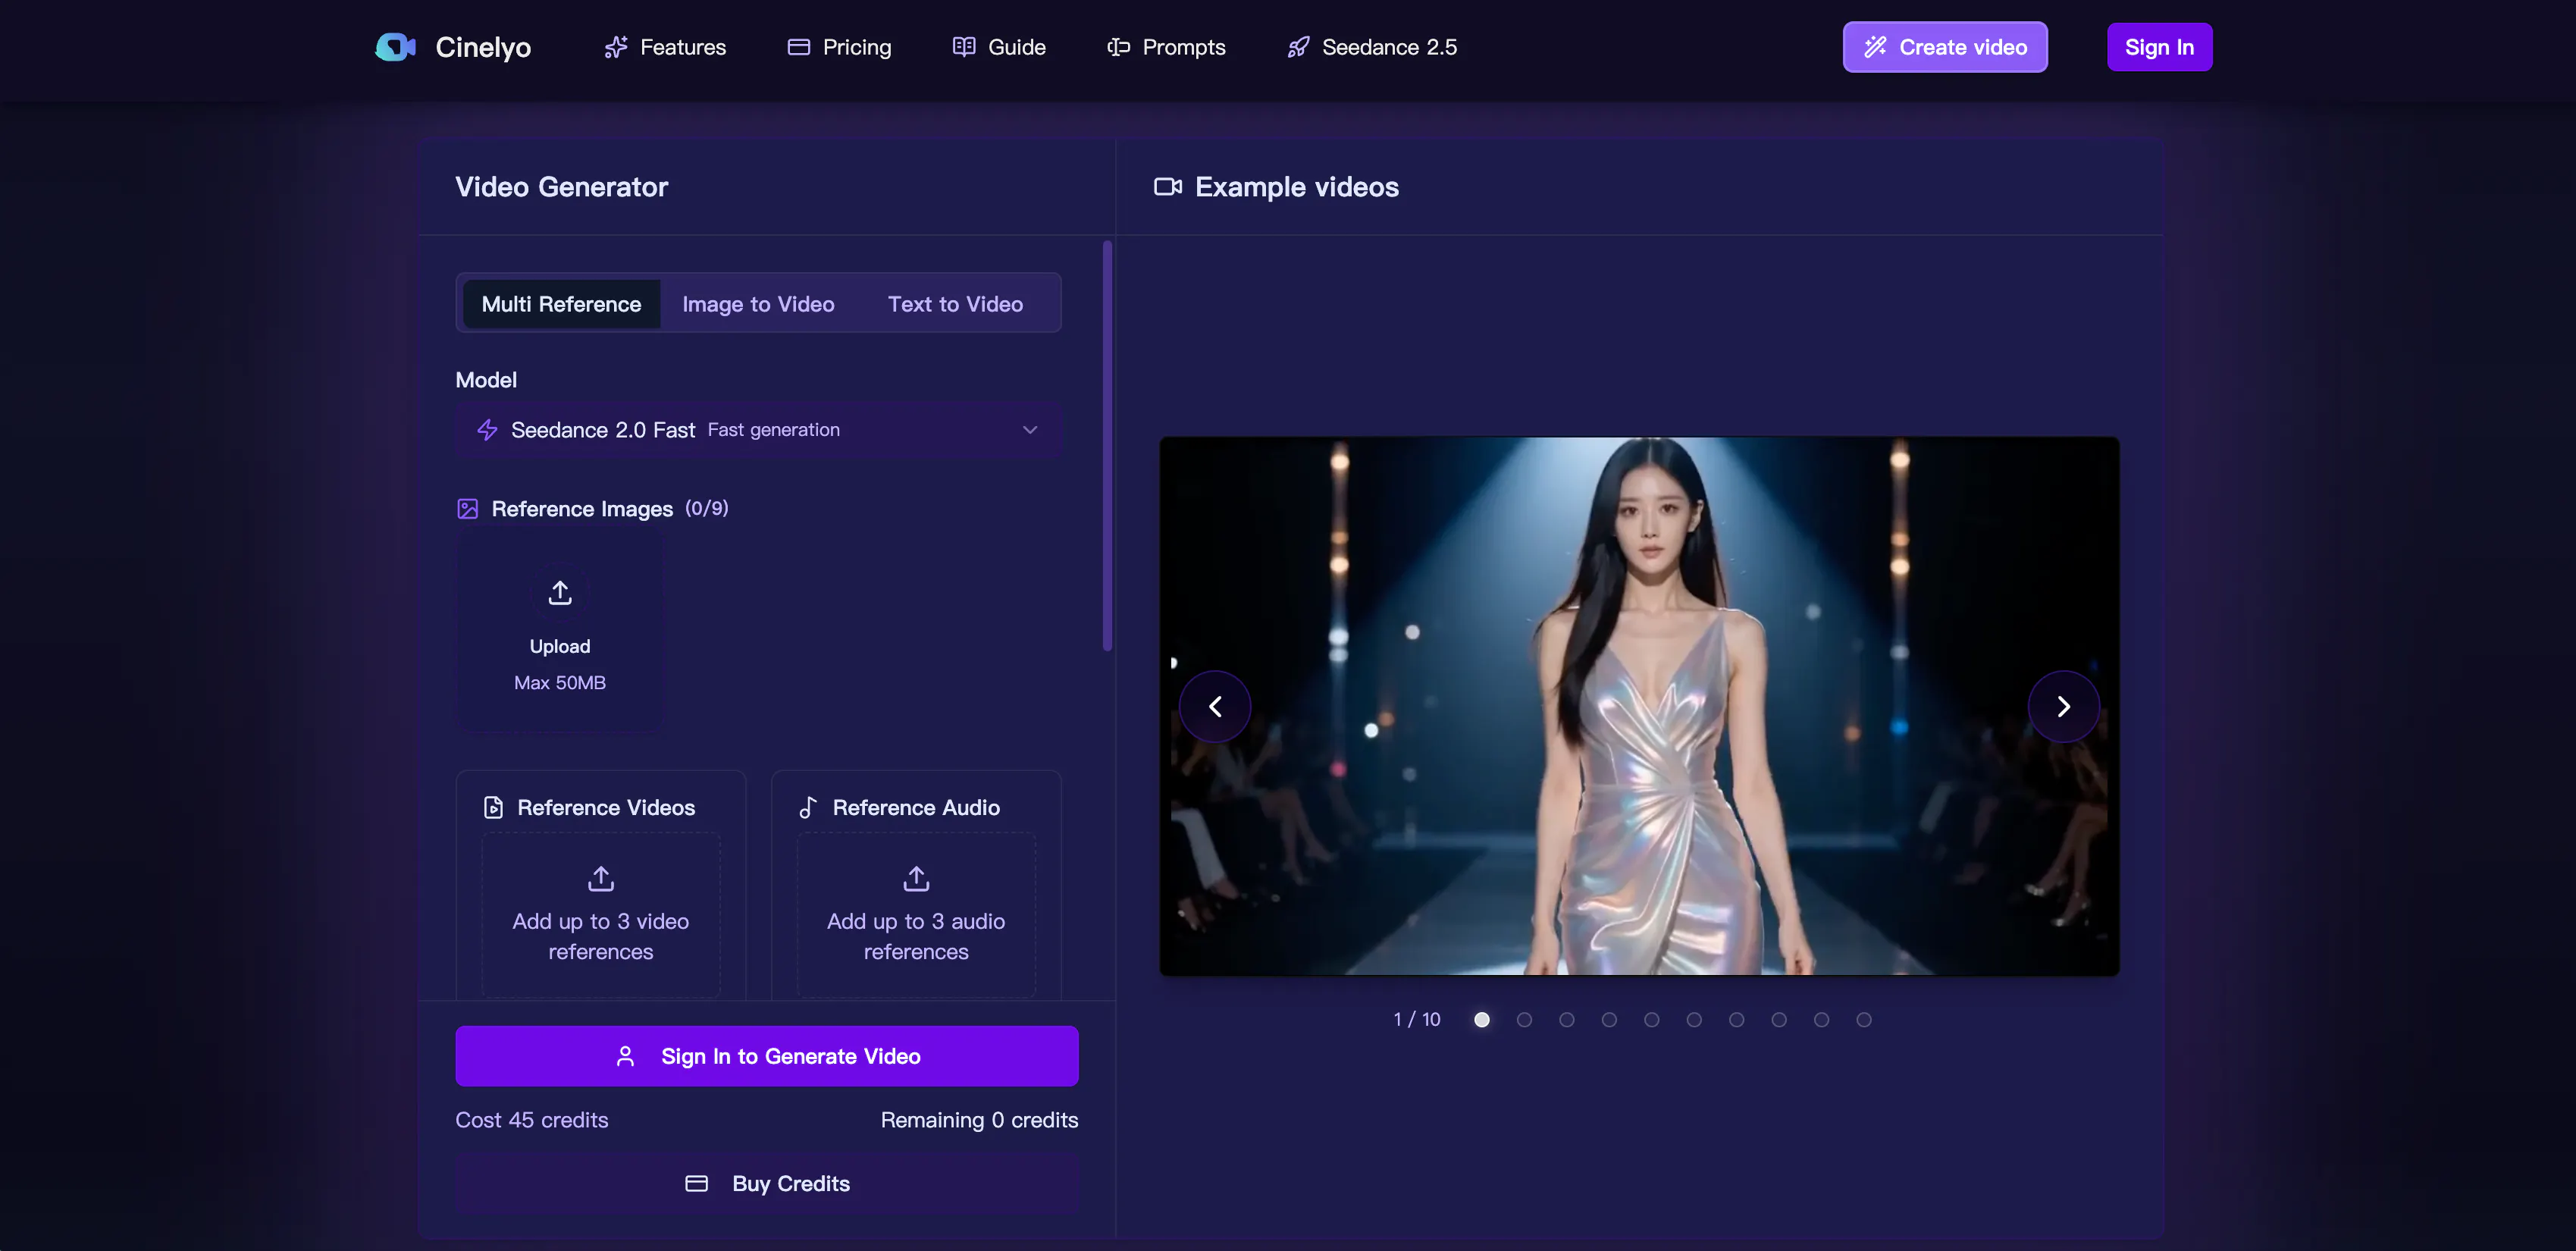Click the lightning bolt icon beside Seedance 2.0 Fast
Viewport: 2576px width, 1251px height.
tap(487, 430)
